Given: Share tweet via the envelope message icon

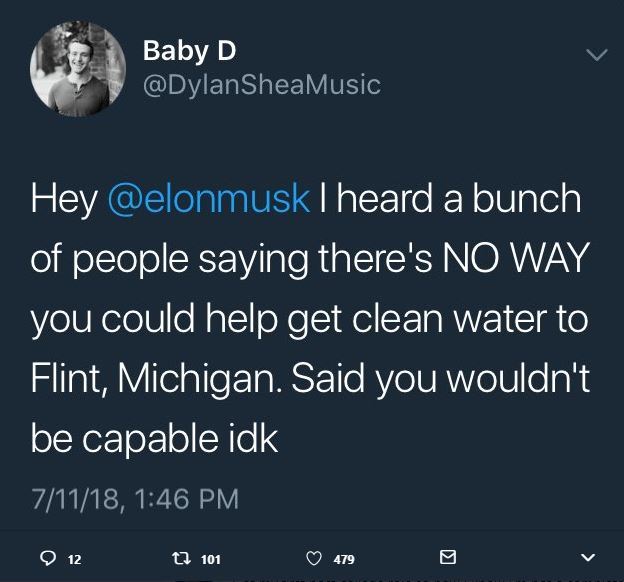Looking at the screenshot, I should [x=448, y=557].
